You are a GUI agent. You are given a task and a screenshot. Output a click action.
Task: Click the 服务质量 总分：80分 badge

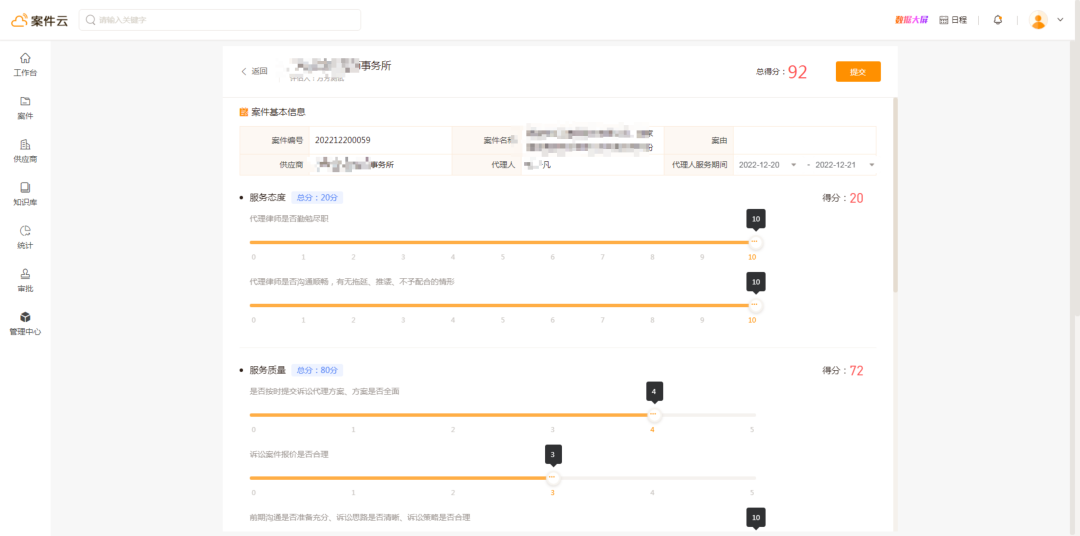317,371
